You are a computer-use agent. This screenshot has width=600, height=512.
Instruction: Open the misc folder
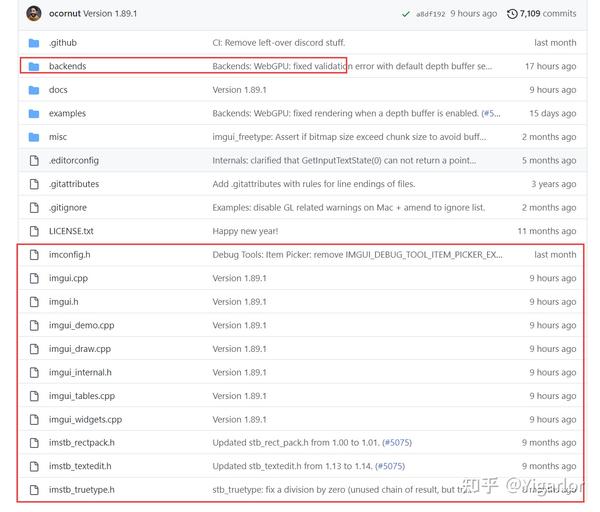58,137
